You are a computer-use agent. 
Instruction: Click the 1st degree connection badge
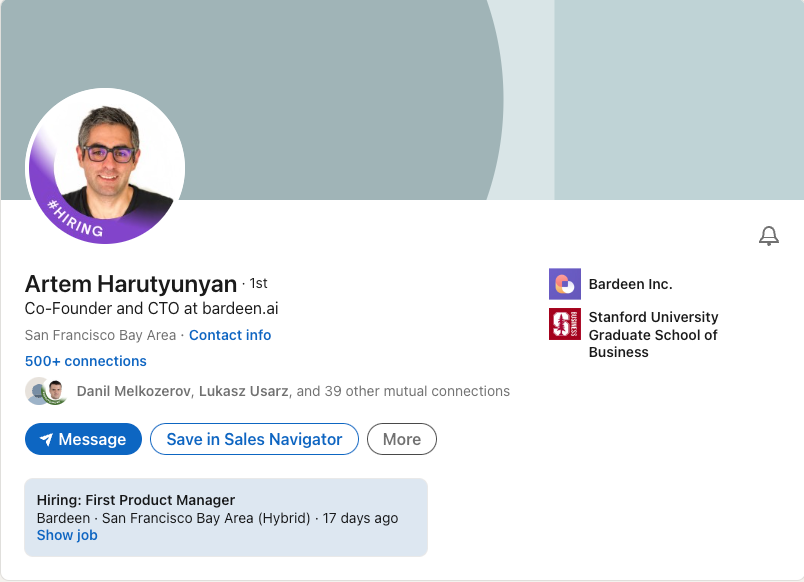pyautogui.click(x=258, y=283)
